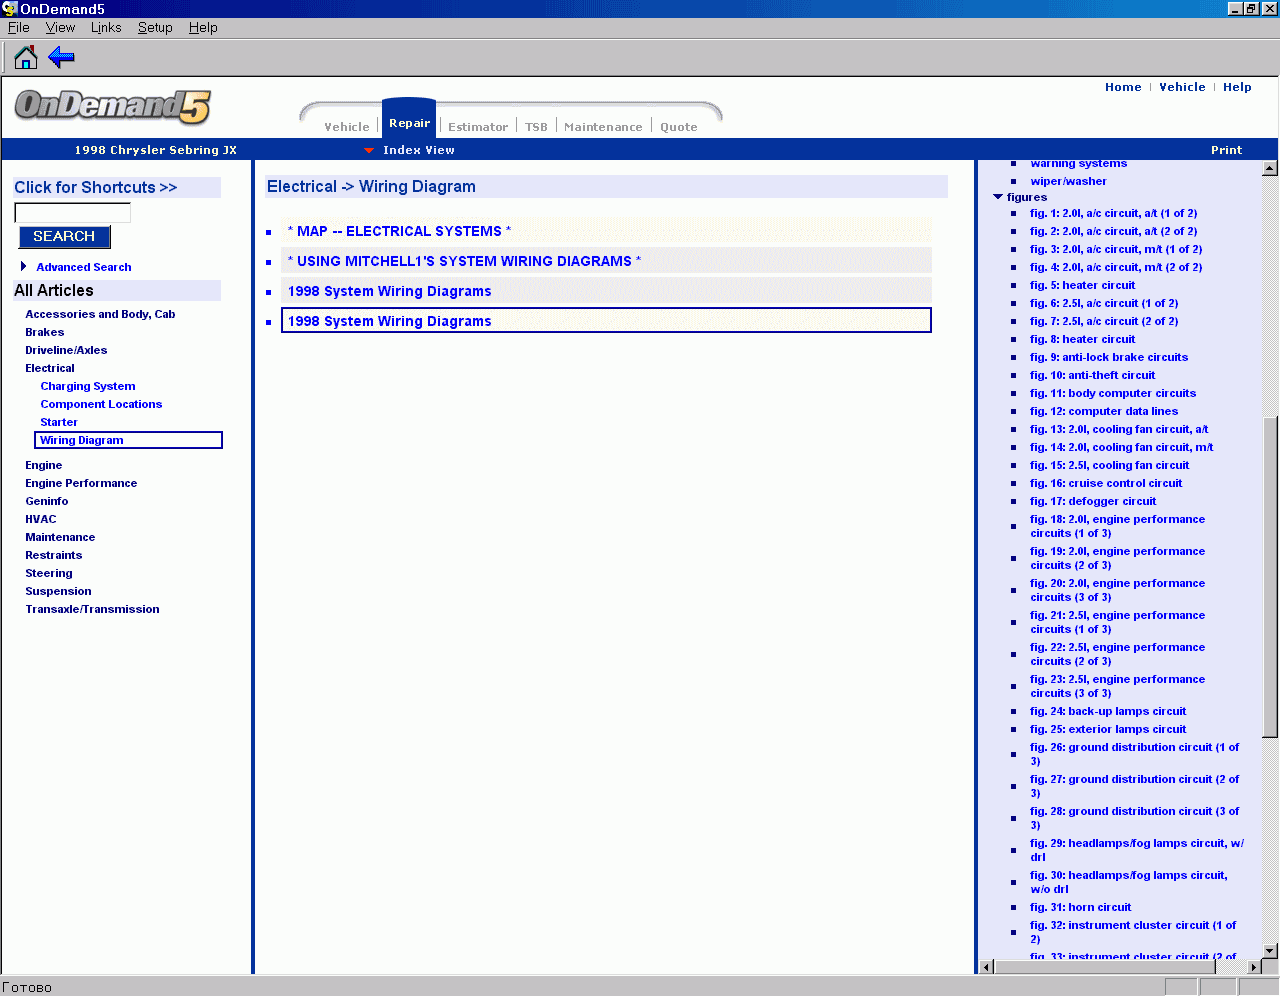
Task: Click the 1998 Chrysler Sebring JX label
Action: pos(156,150)
